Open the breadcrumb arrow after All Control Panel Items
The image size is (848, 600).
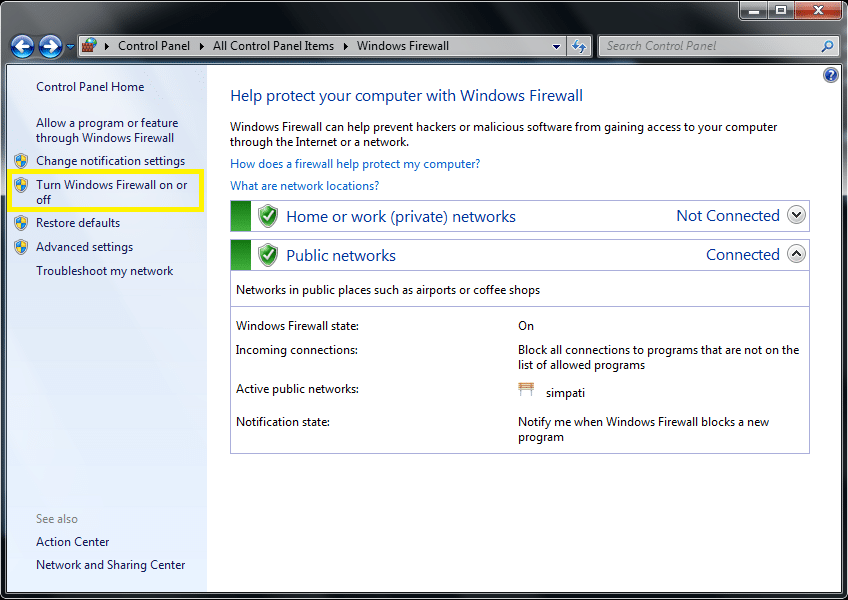346,47
